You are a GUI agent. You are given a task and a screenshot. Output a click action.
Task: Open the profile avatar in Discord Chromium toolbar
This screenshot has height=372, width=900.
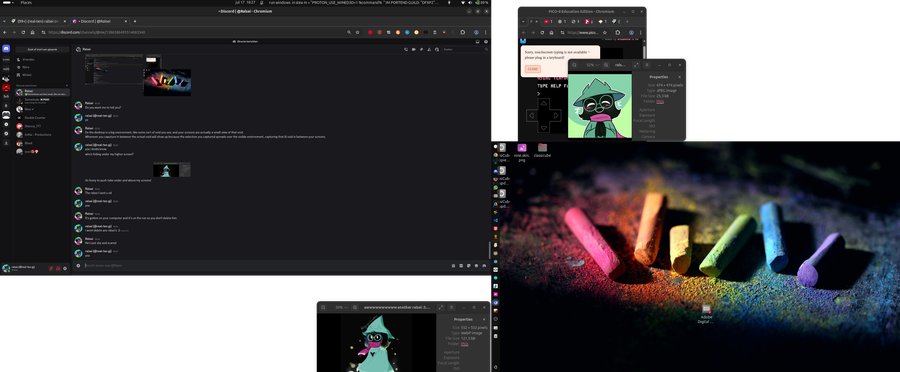click(x=476, y=32)
